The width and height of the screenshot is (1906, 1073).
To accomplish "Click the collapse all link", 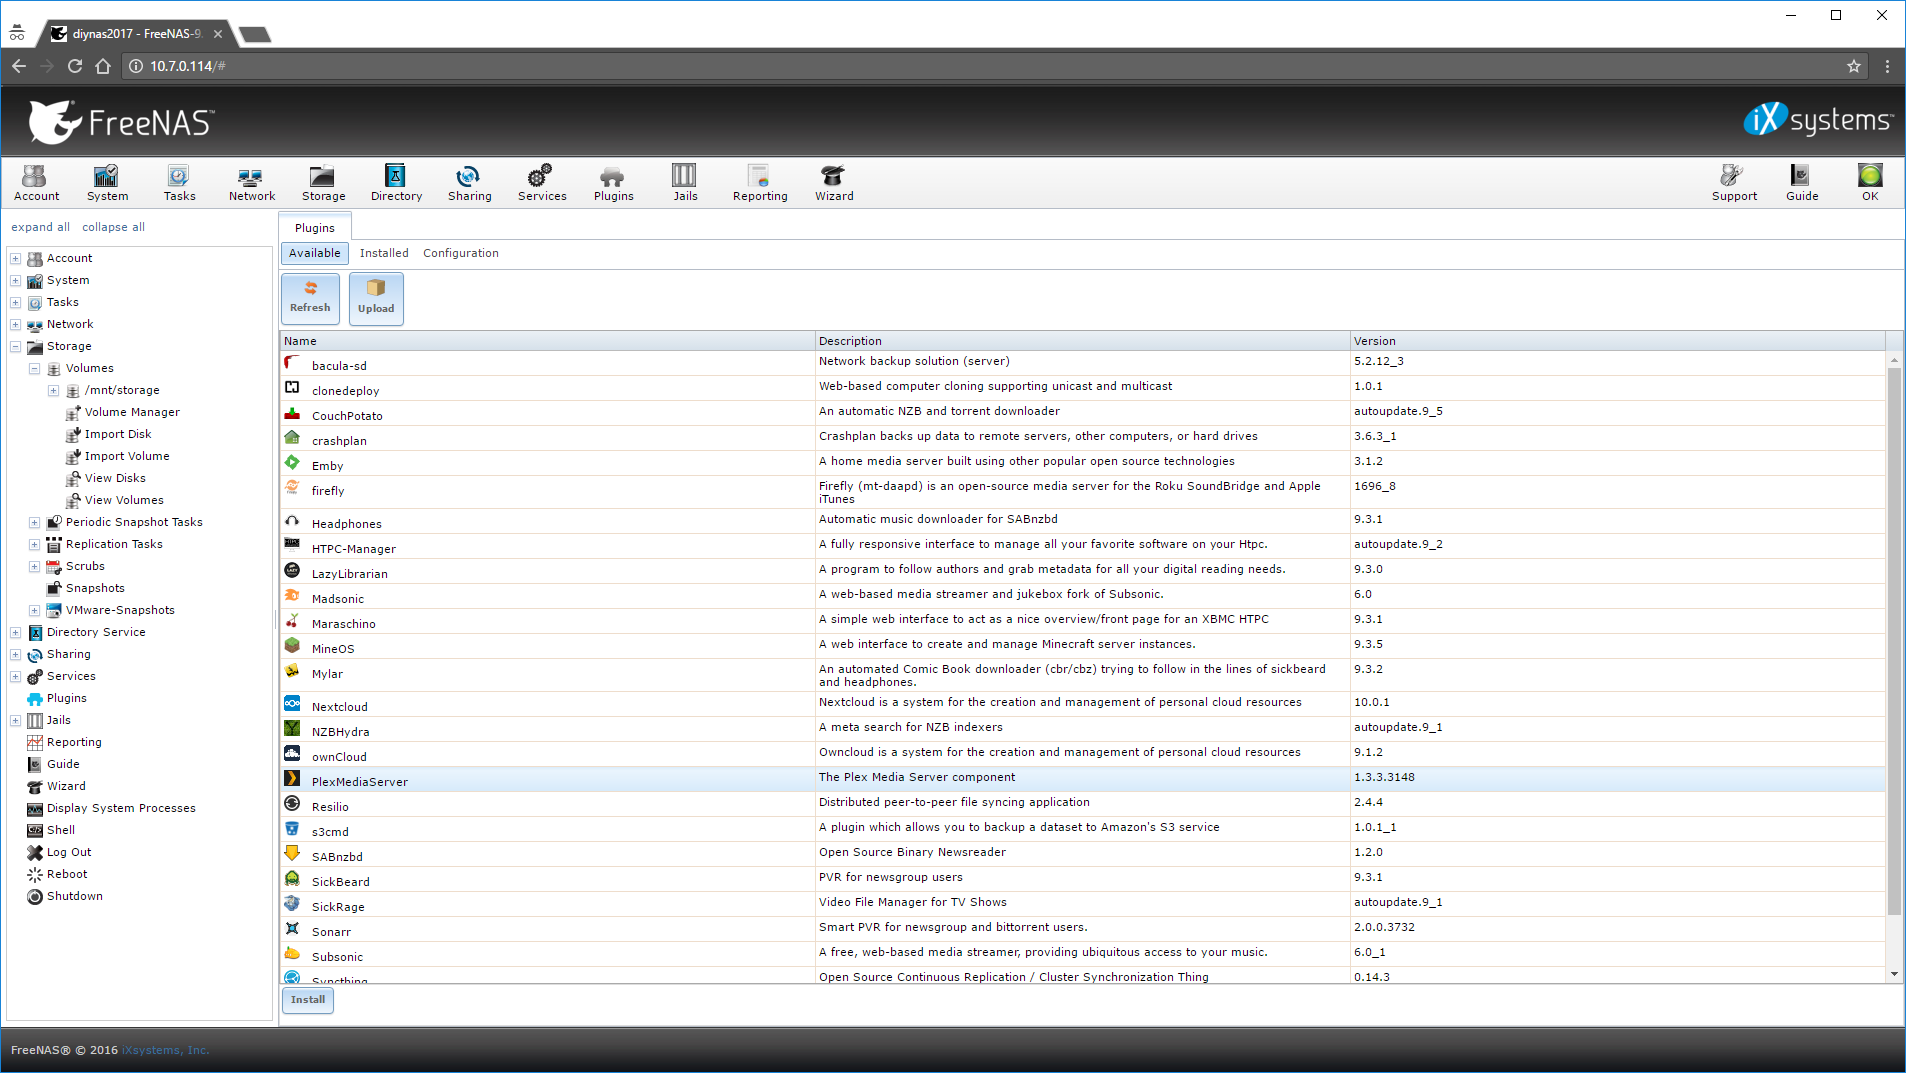I will (113, 227).
